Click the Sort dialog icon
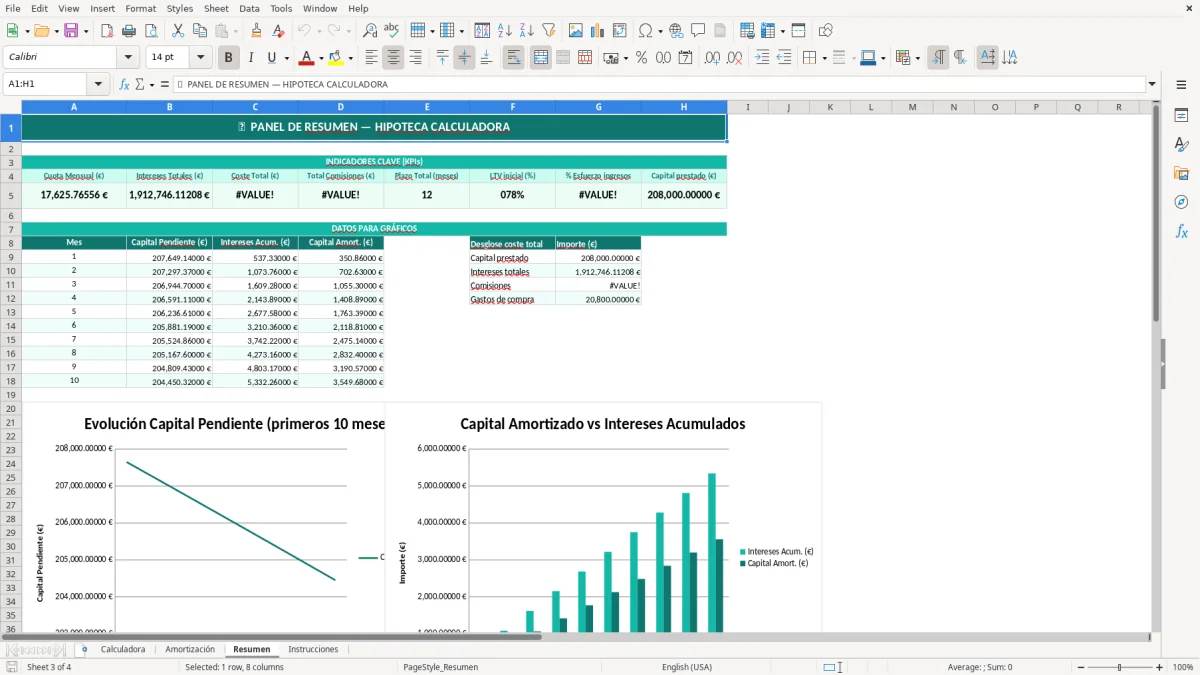Image resolution: width=1200 pixels, height=675 pixels. 482,31
